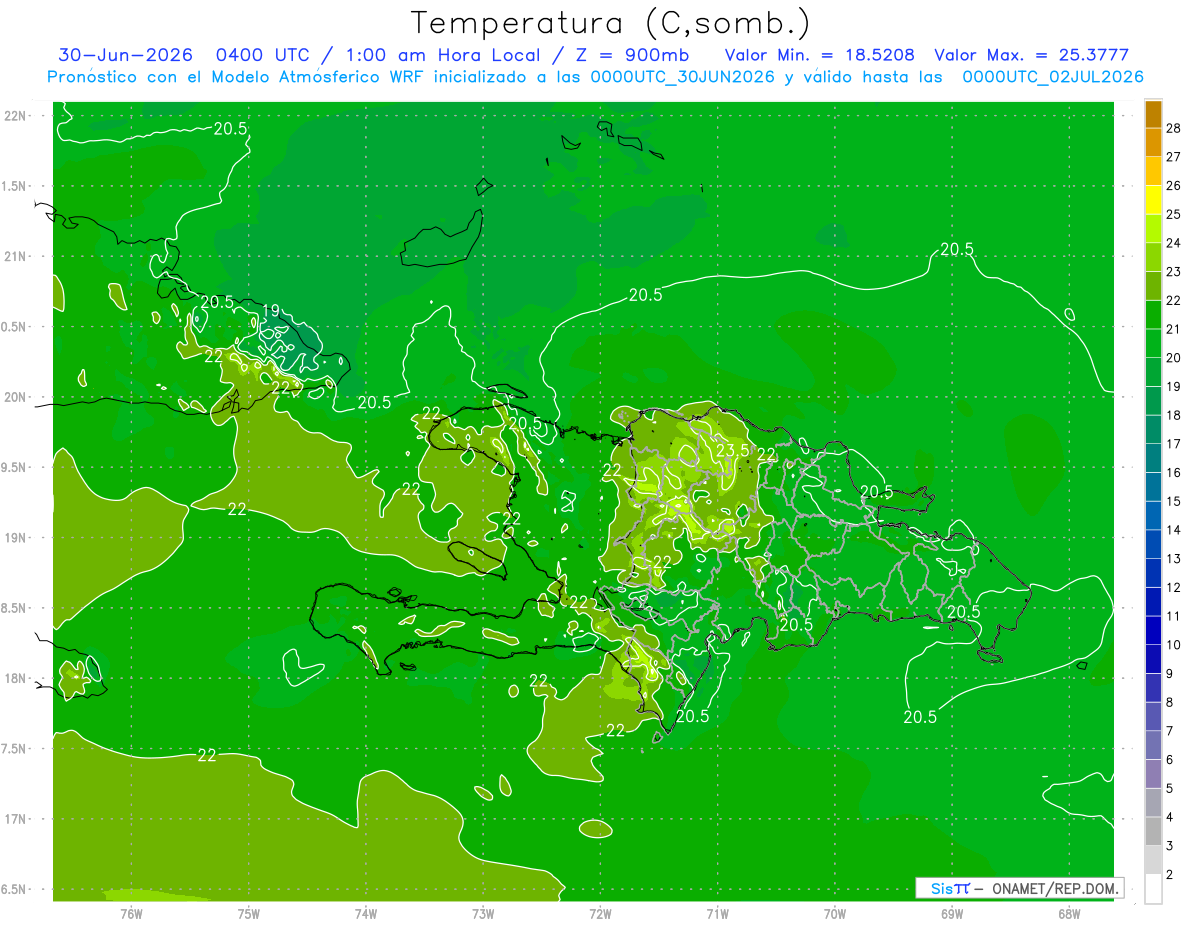Pick the legend swatch between 22 and 23

pyautogui.click(x=1153, y=286)
